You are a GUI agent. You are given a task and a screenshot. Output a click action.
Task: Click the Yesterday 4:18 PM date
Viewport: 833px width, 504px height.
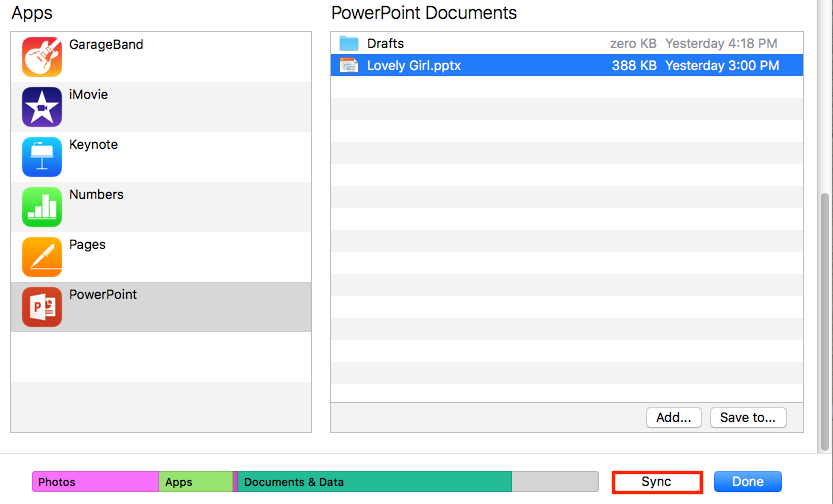pyautogui.click(x=721, y=43)
